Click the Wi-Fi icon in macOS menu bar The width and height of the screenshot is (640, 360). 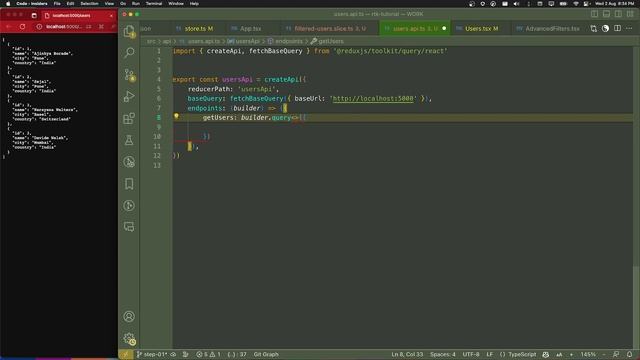[x=576, y=3]
